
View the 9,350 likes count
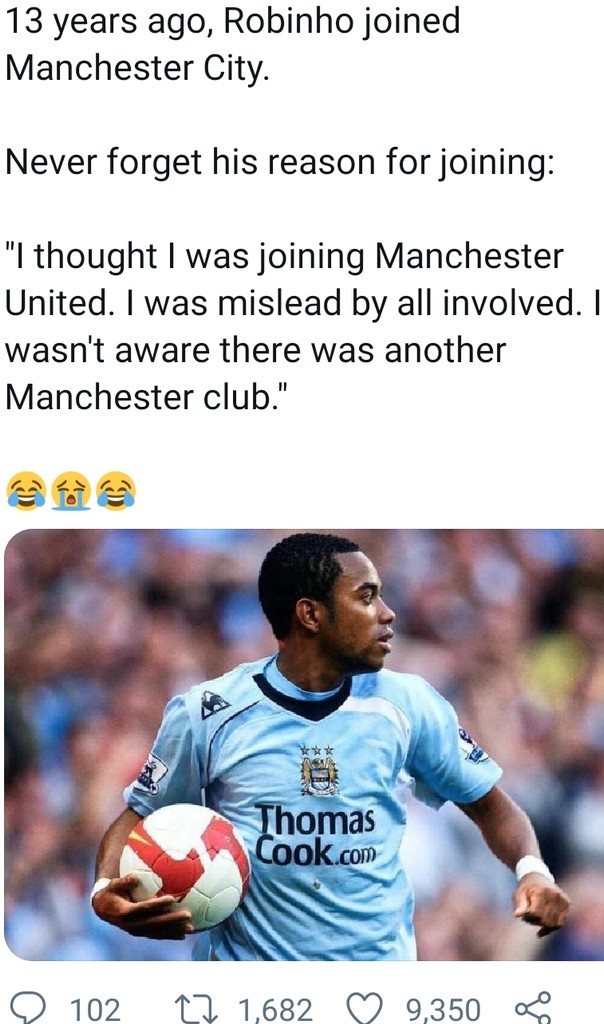(443, 1010)
